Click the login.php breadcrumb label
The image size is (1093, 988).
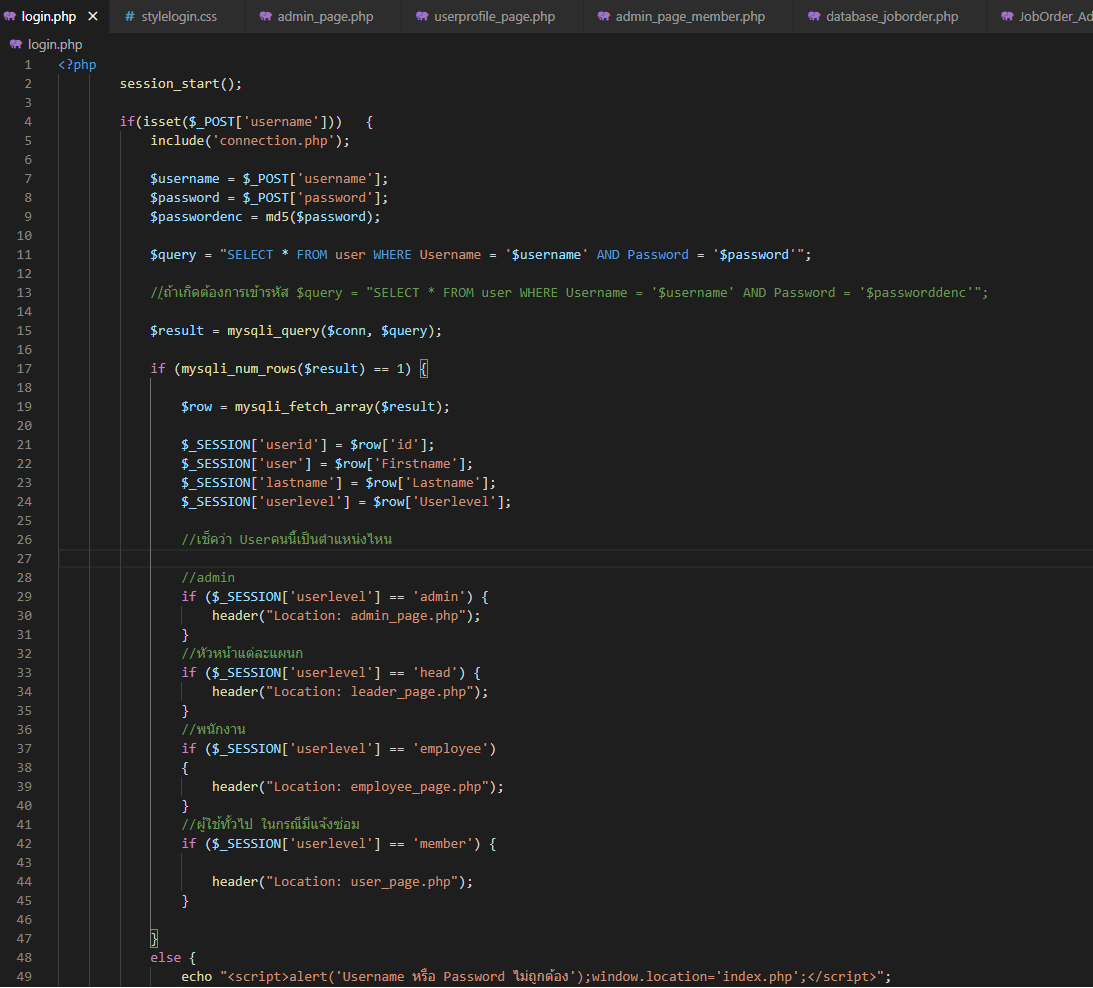[55, 45]
